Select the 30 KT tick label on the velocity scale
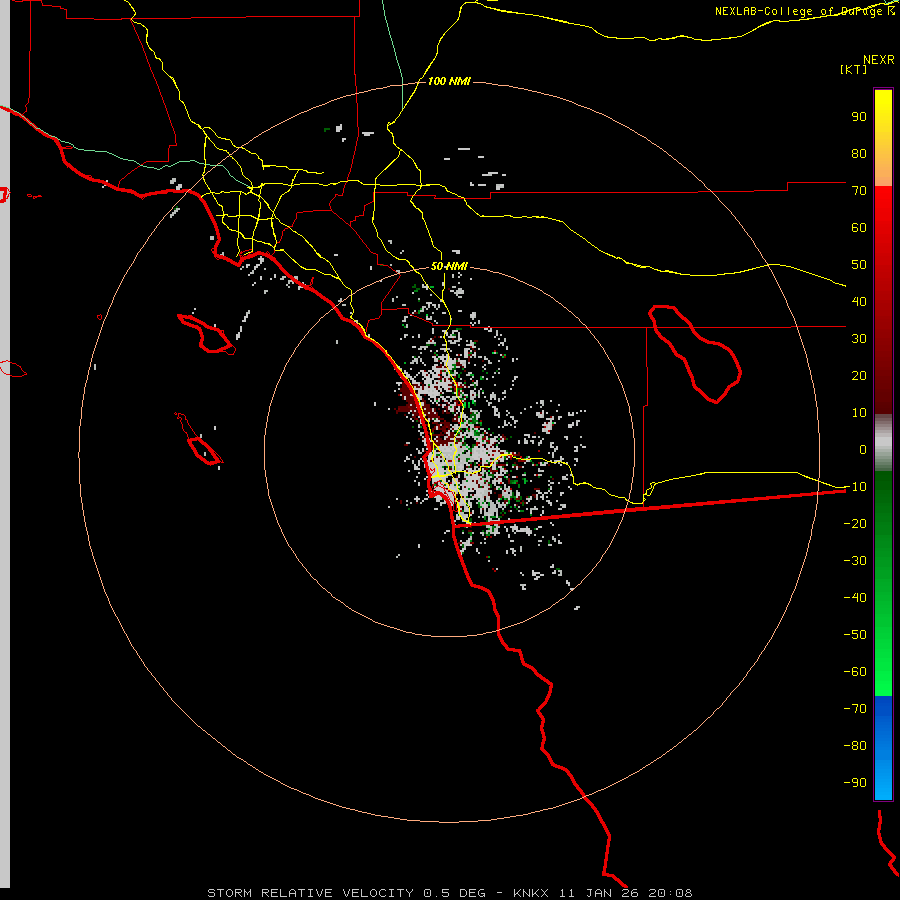Viewport: 900px width, 900px height. click(x=859, y=339)
